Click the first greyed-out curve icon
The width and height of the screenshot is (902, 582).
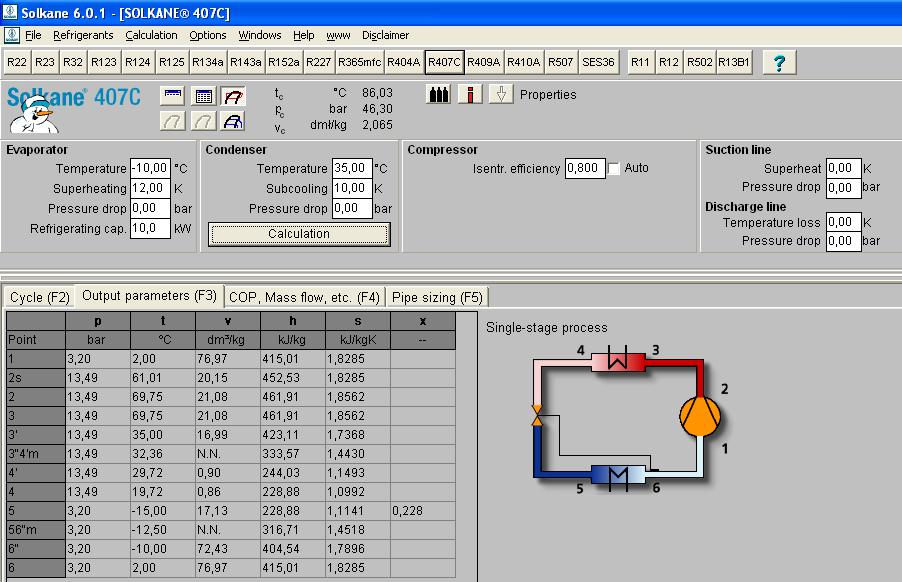pos(173,121)
